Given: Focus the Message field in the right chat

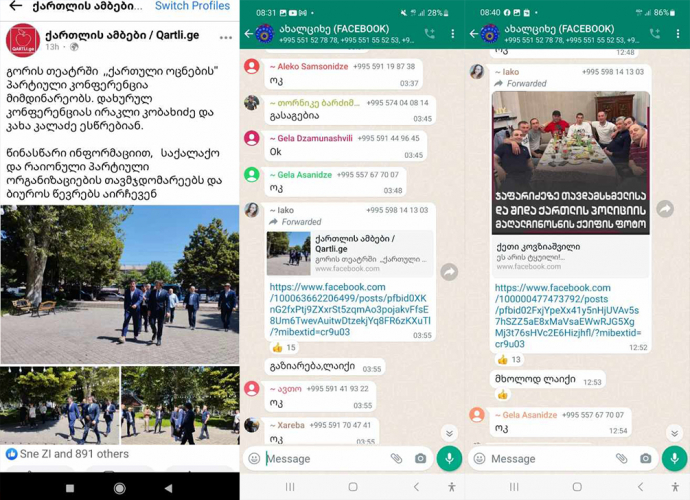Looking at the screenshot, I should [x=550, y=459].
